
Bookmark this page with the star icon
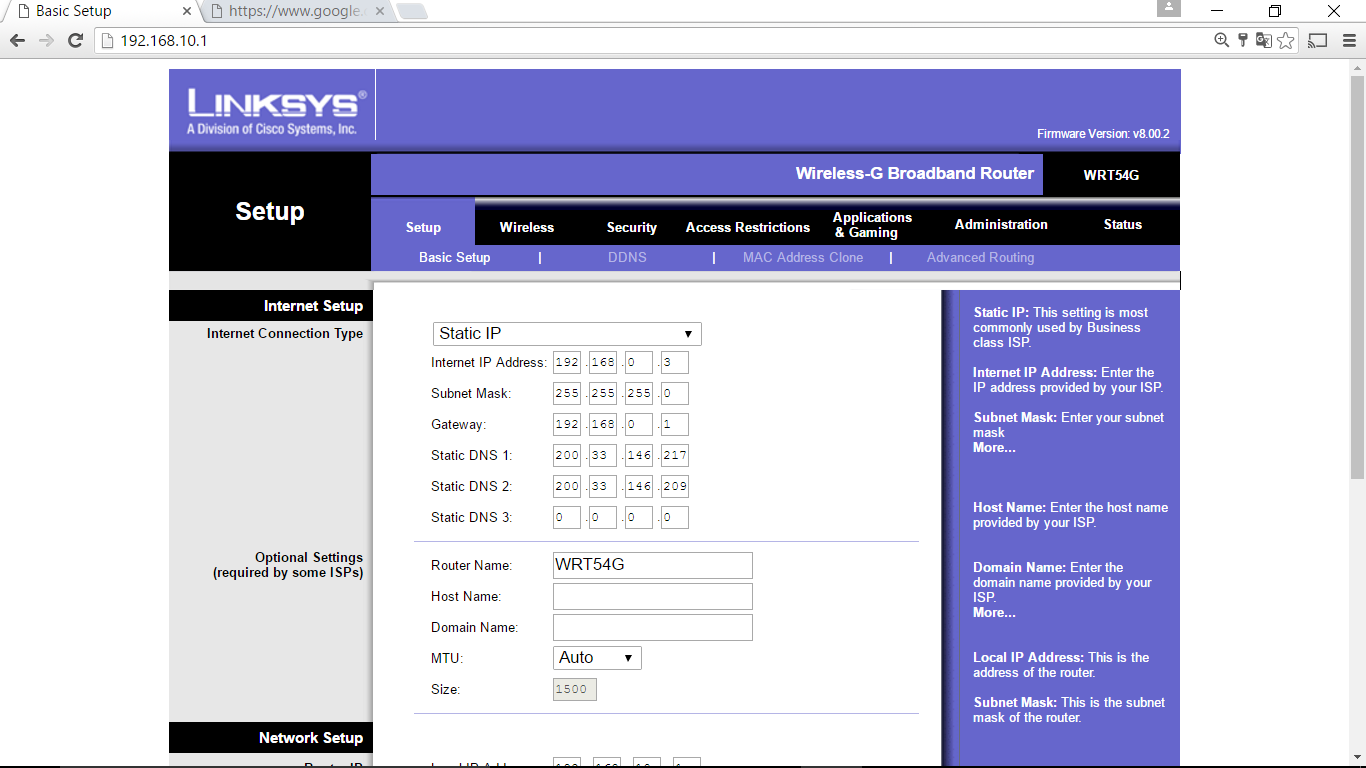click(x=1286, y=40)
